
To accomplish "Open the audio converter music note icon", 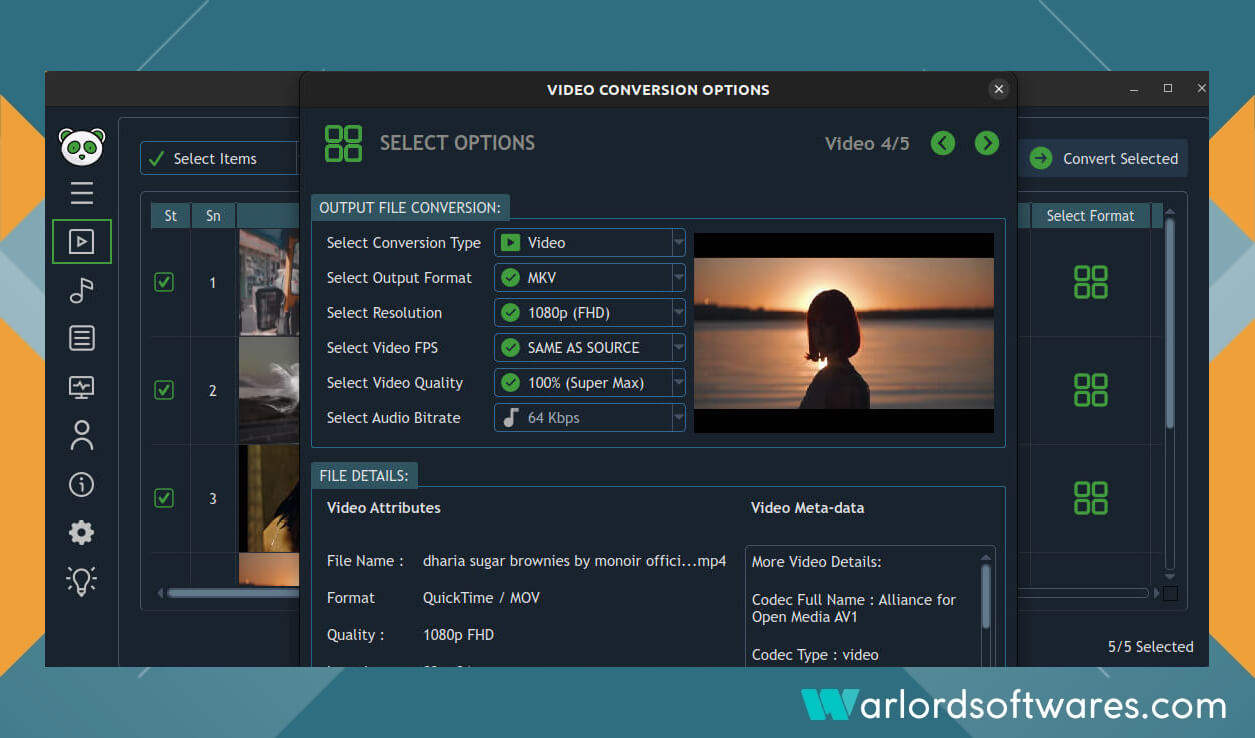I will tap(81, 290).
